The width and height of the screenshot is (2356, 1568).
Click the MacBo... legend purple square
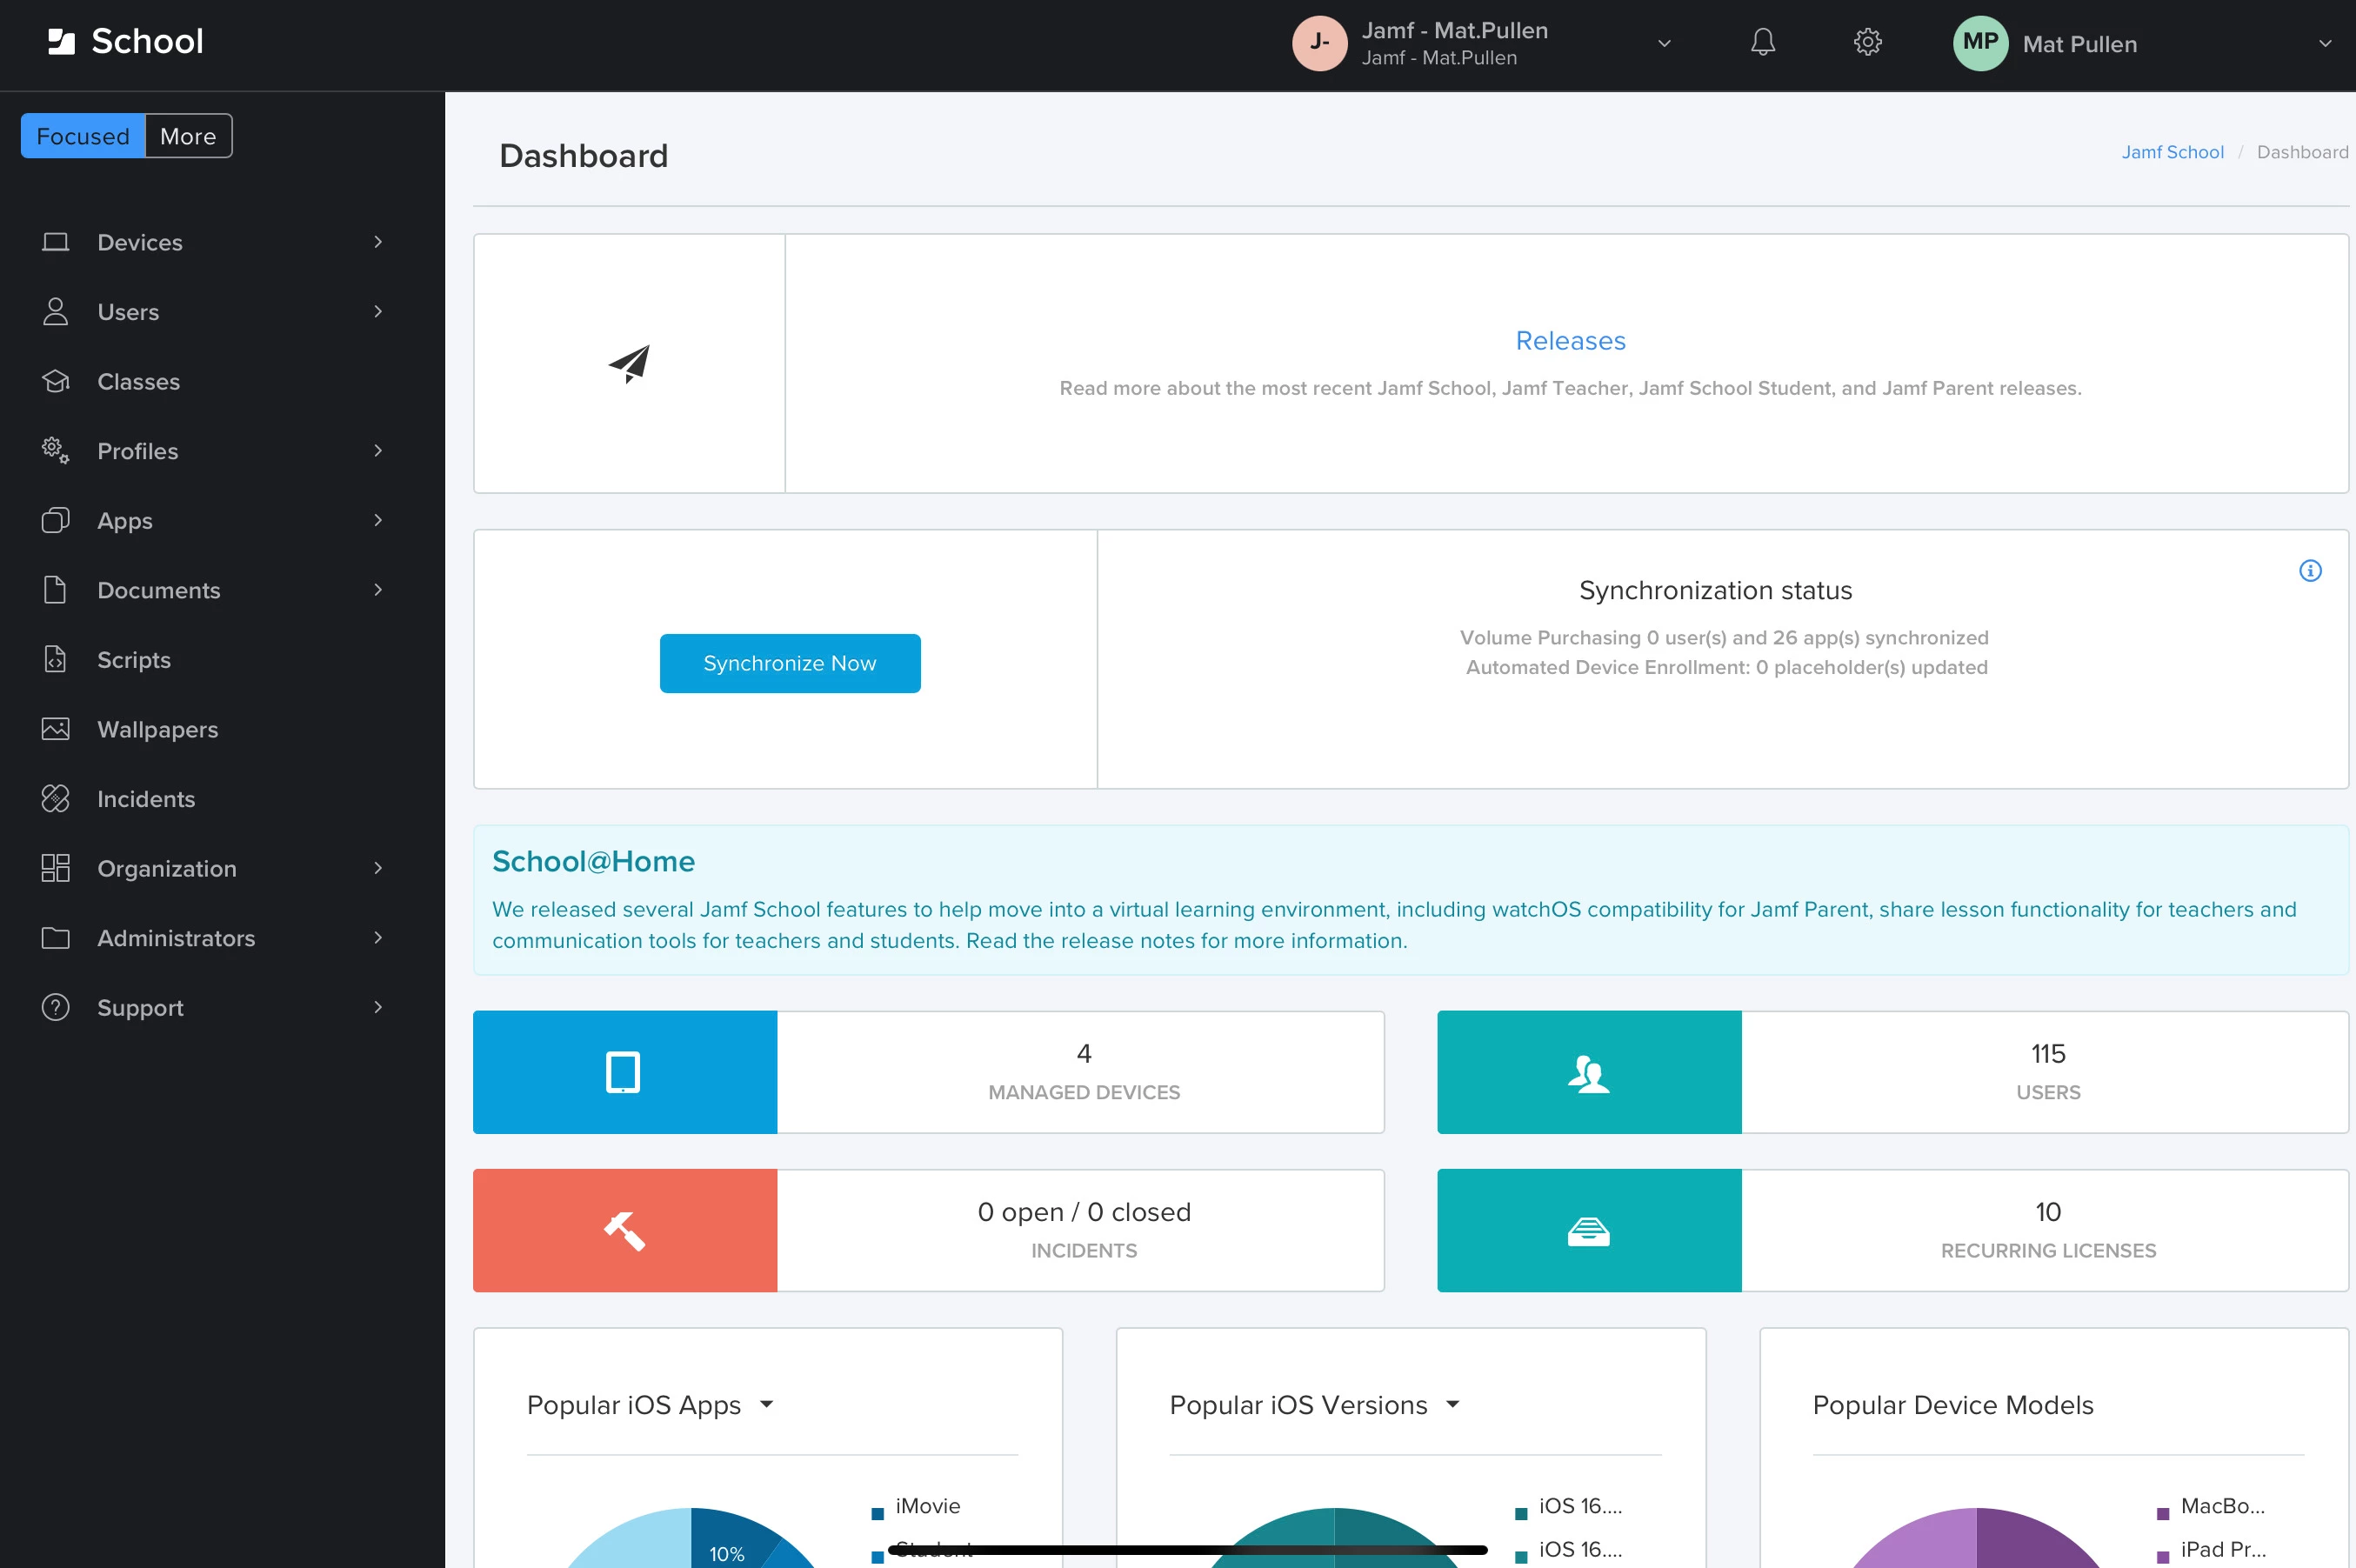(x=2163, y=1513)
